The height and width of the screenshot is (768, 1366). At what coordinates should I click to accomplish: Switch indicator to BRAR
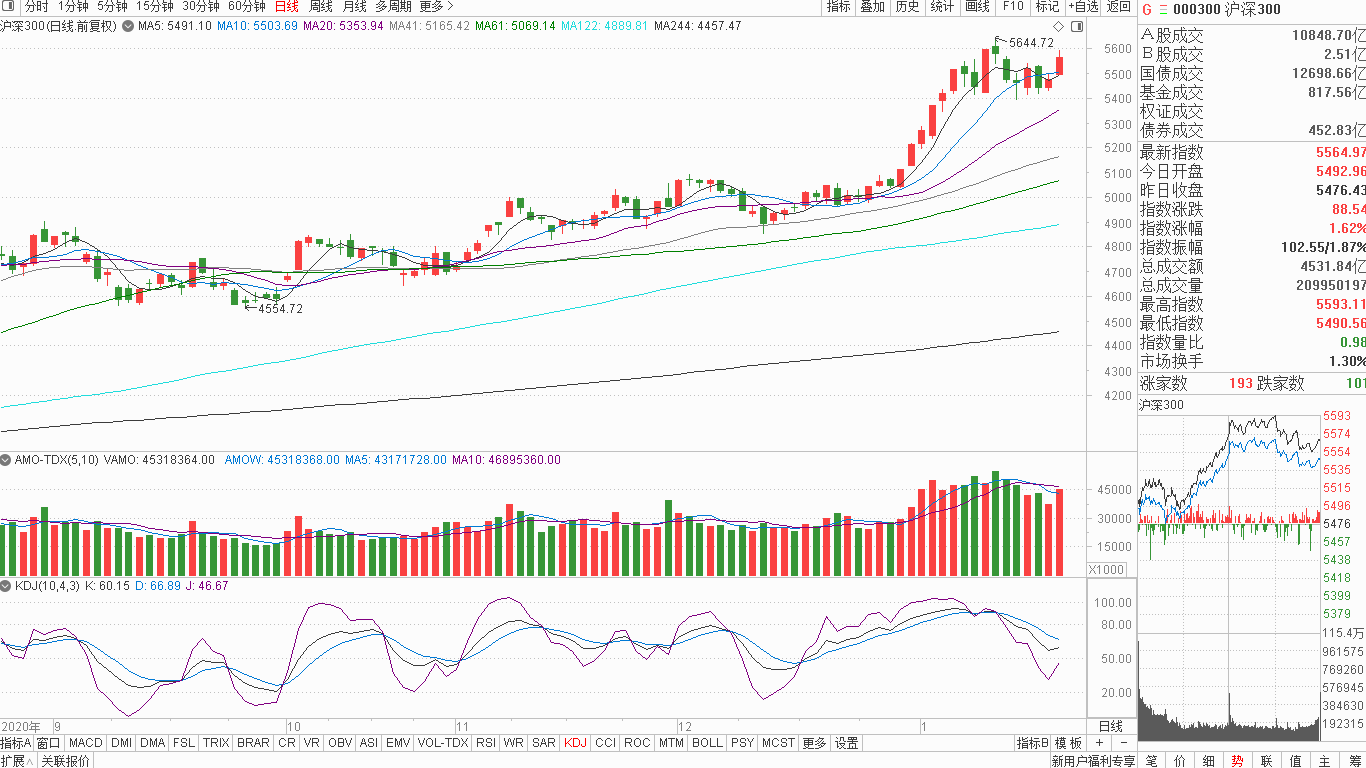pyautogui.click(x=253, y=743)
